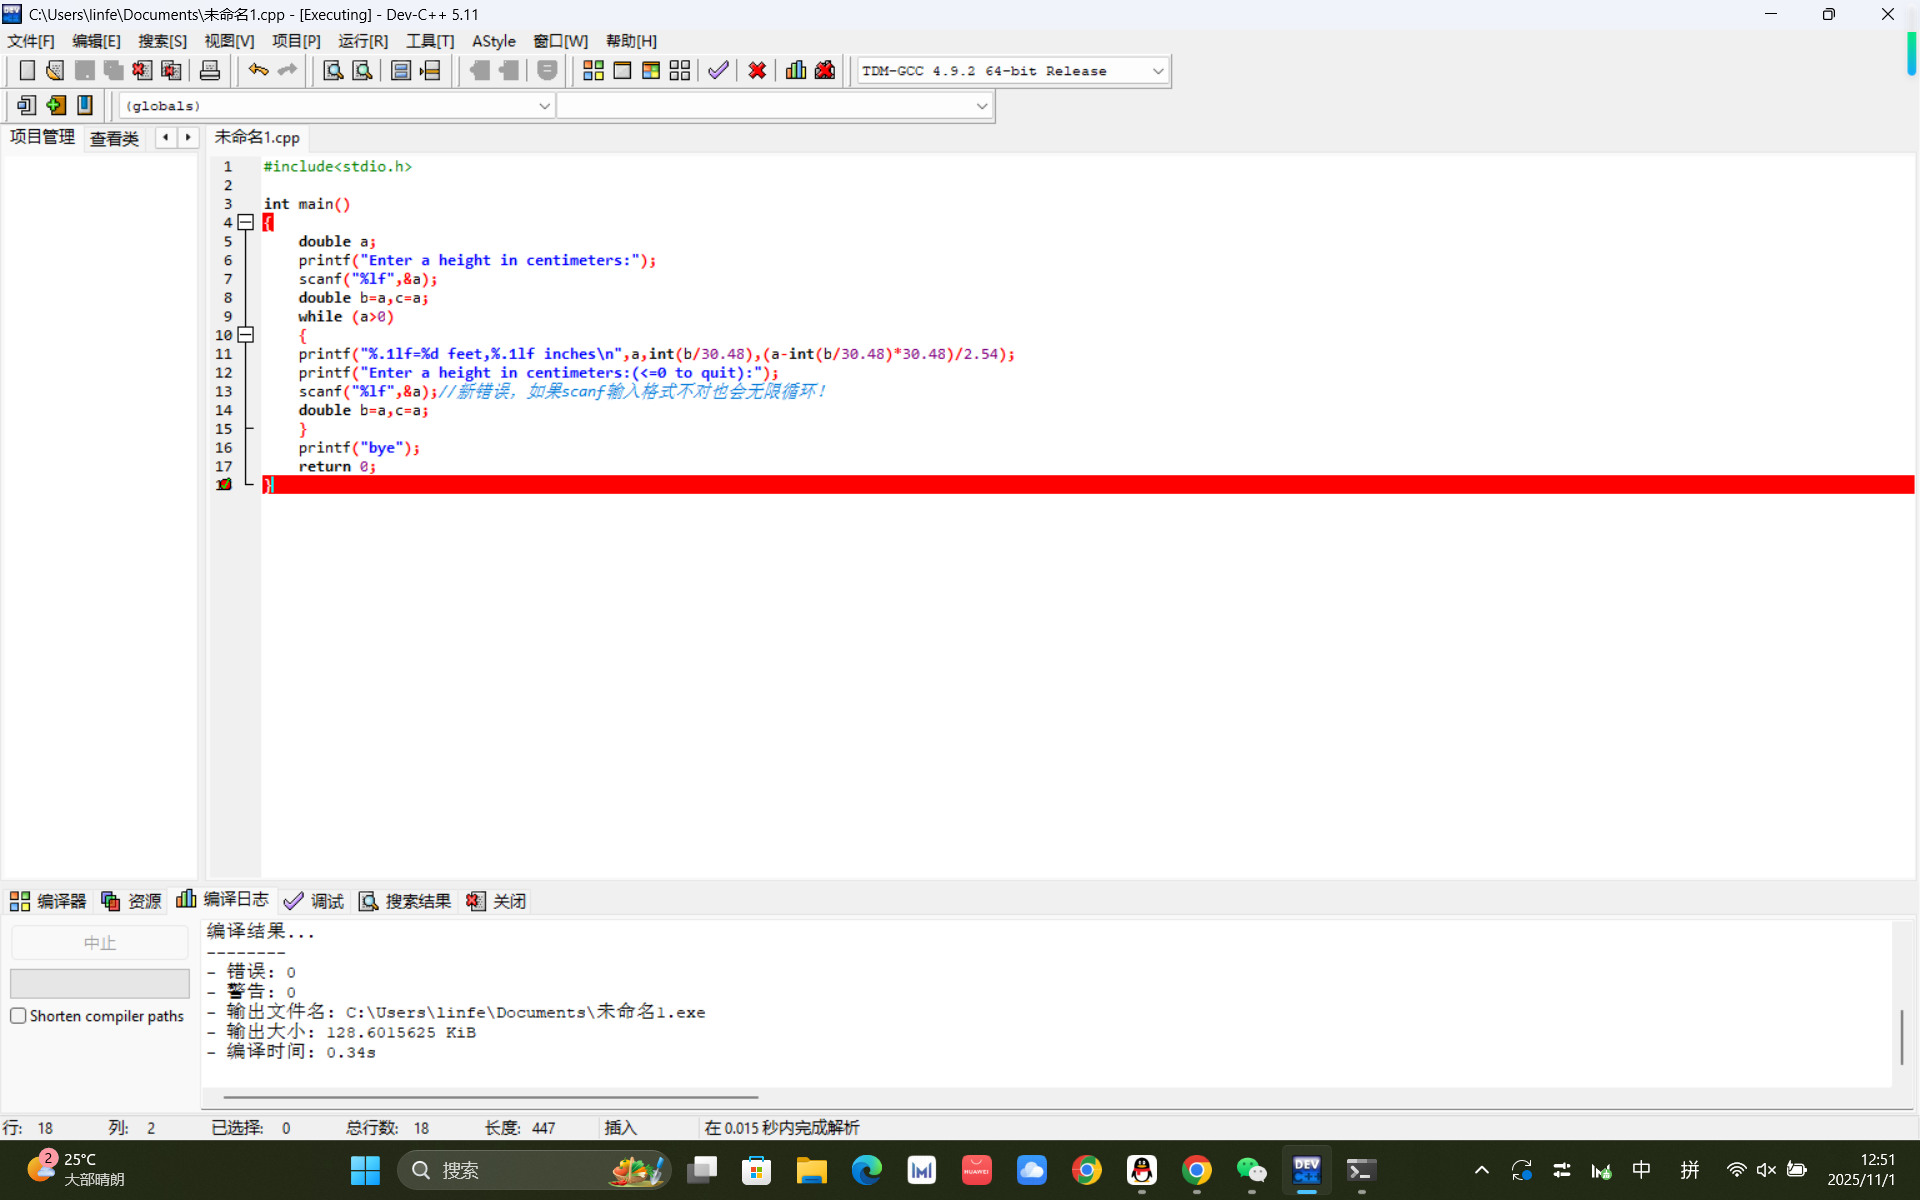Click the green plus Insert icon

(56, 105)
